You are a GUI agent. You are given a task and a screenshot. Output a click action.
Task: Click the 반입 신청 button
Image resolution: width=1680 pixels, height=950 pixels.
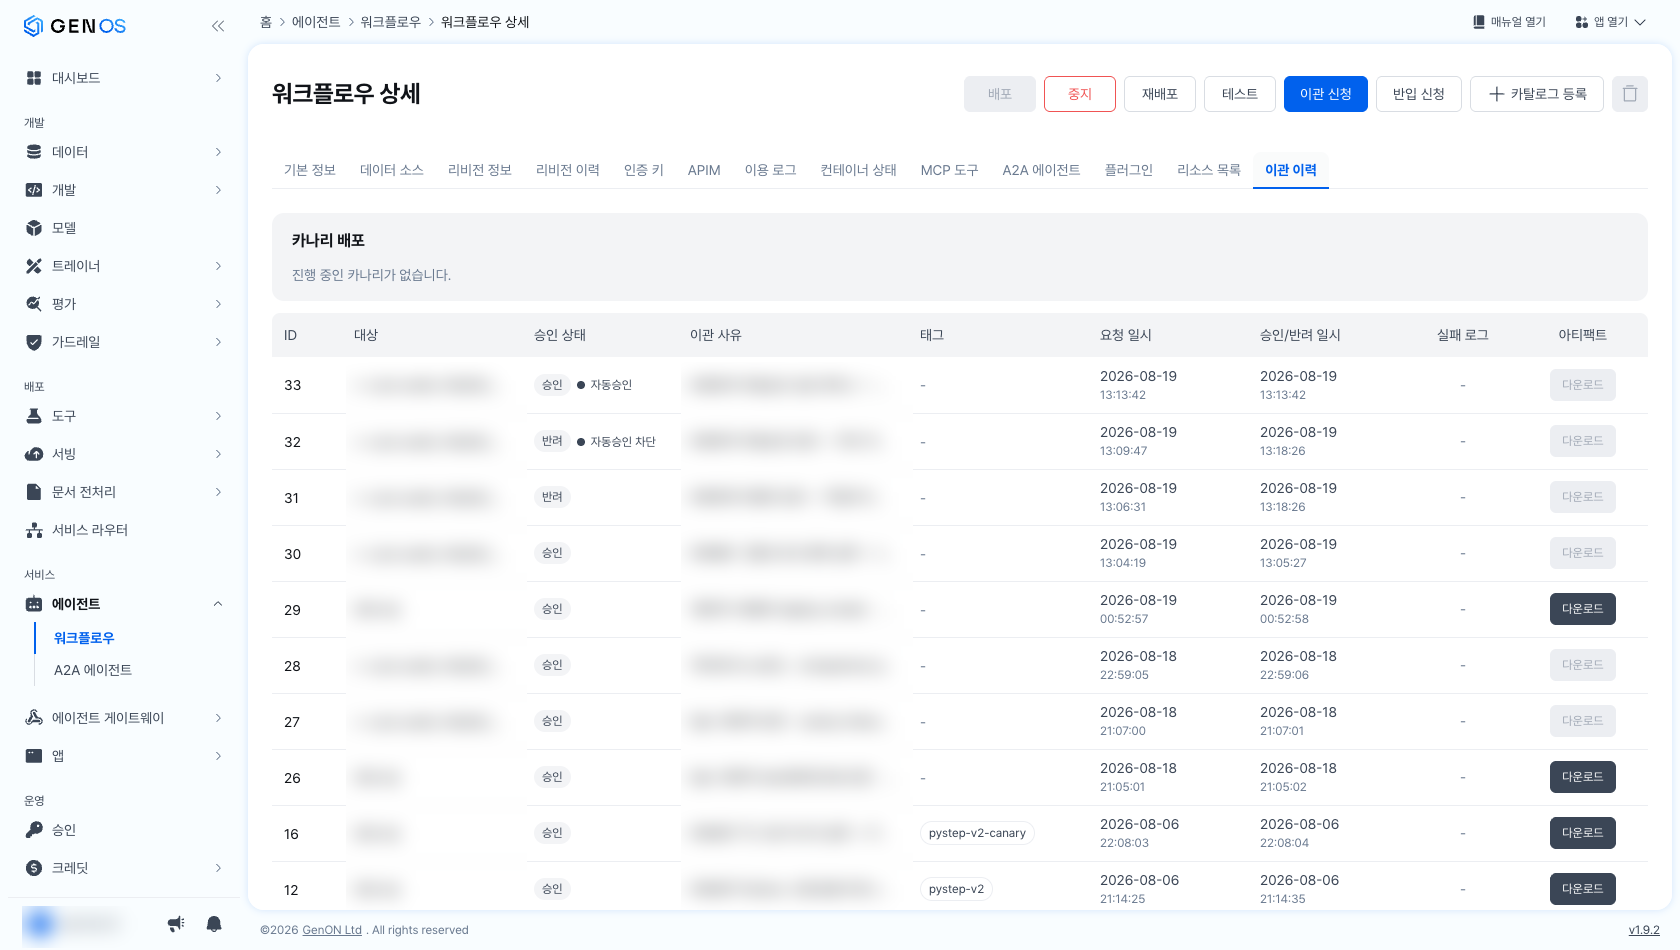click(x=1419, y=94)
